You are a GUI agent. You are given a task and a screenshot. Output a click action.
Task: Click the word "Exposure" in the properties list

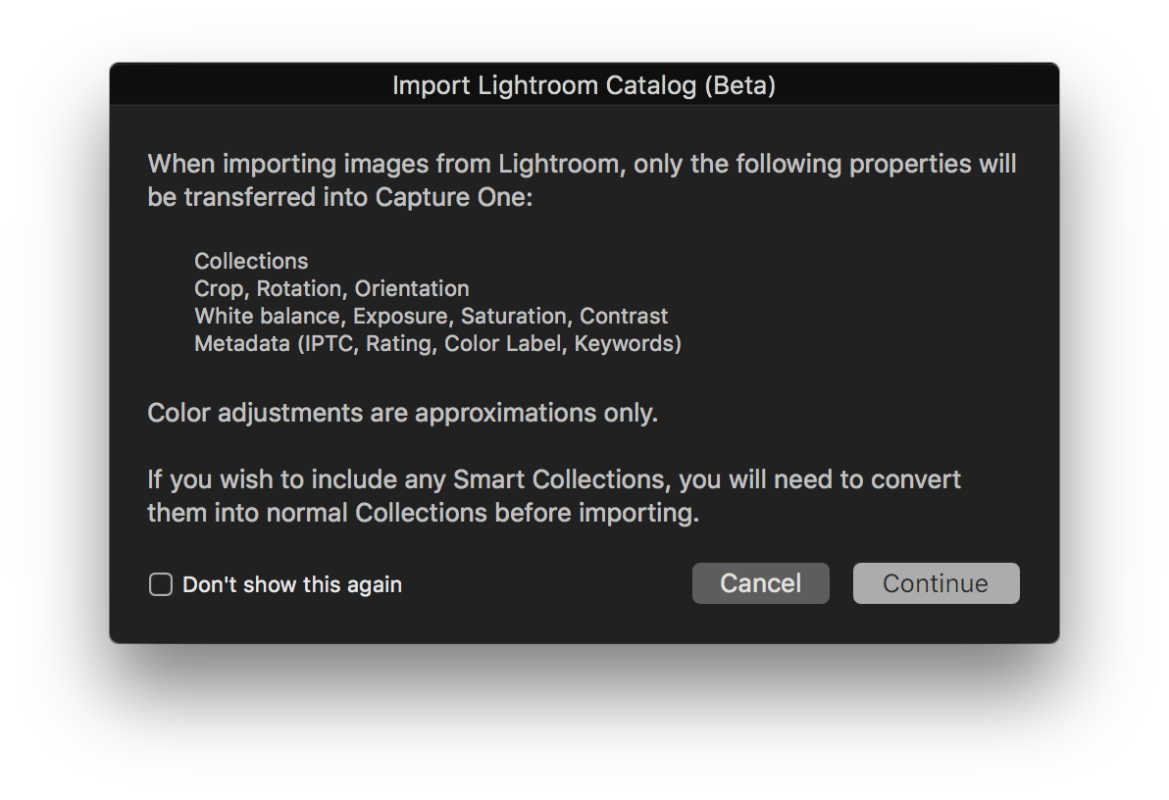coord(400,316)
